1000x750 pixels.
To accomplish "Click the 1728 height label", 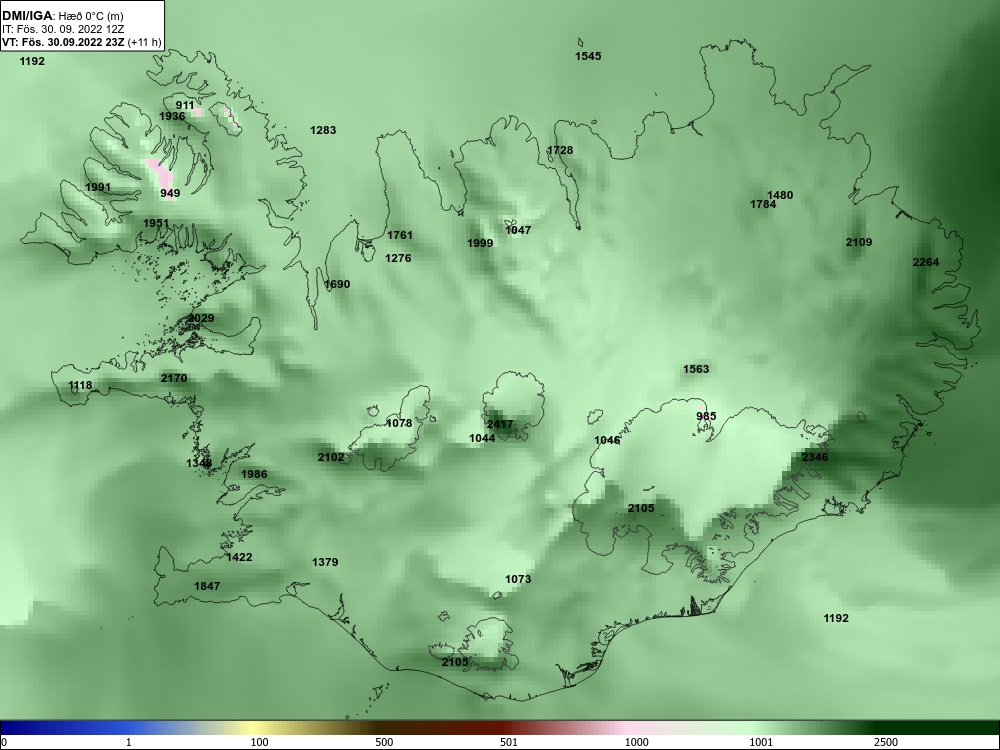I will [560, 151].
